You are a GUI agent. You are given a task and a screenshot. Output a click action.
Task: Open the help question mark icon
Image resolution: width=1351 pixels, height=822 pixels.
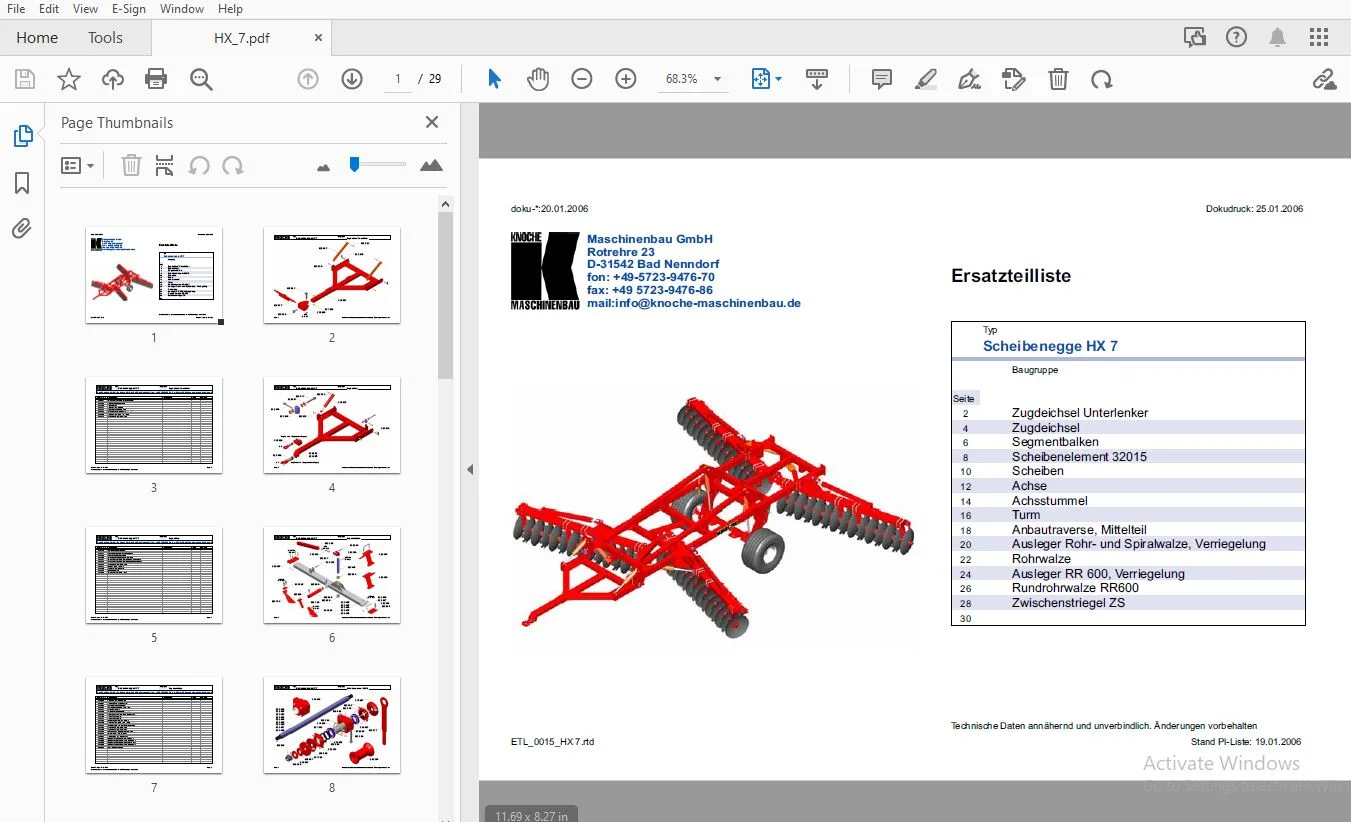(x=1236, y=38)
